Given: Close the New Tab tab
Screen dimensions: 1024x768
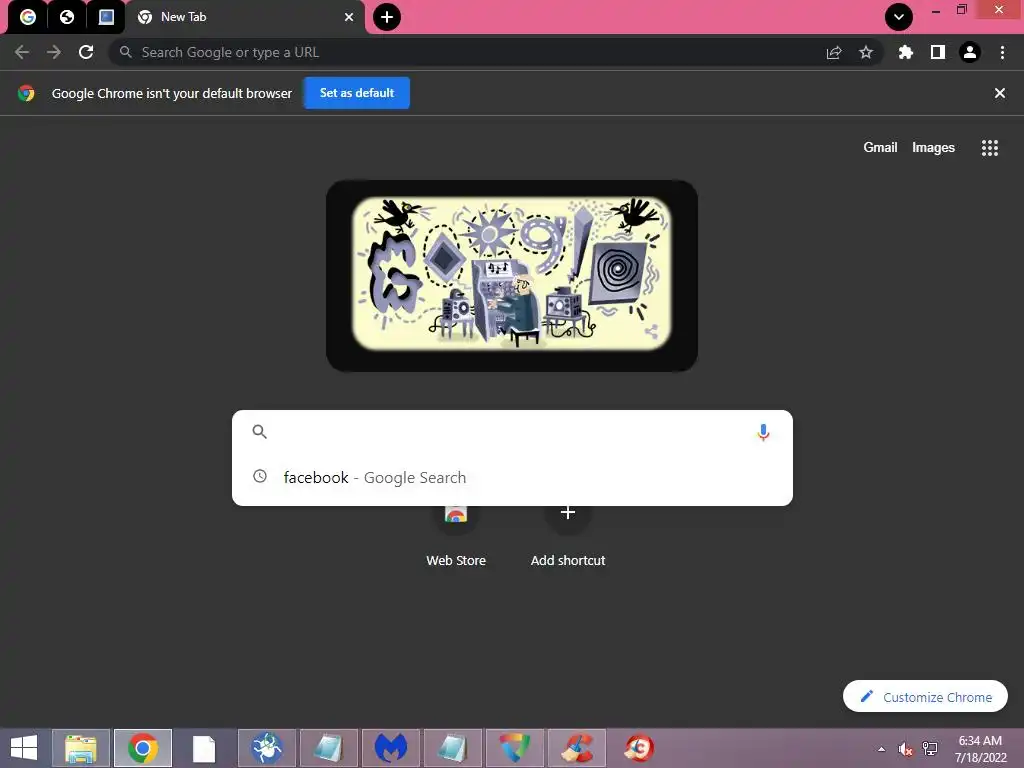Looking at the screenshot, I should [349, 17].
